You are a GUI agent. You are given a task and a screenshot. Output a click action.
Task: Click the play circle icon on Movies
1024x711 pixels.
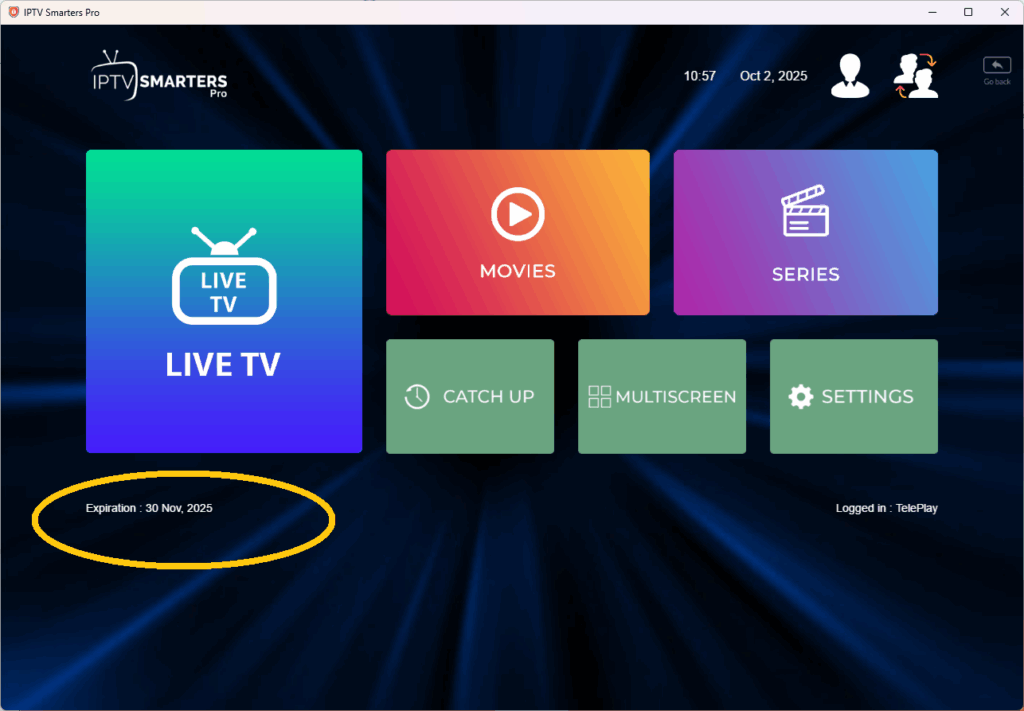(517, 214)
